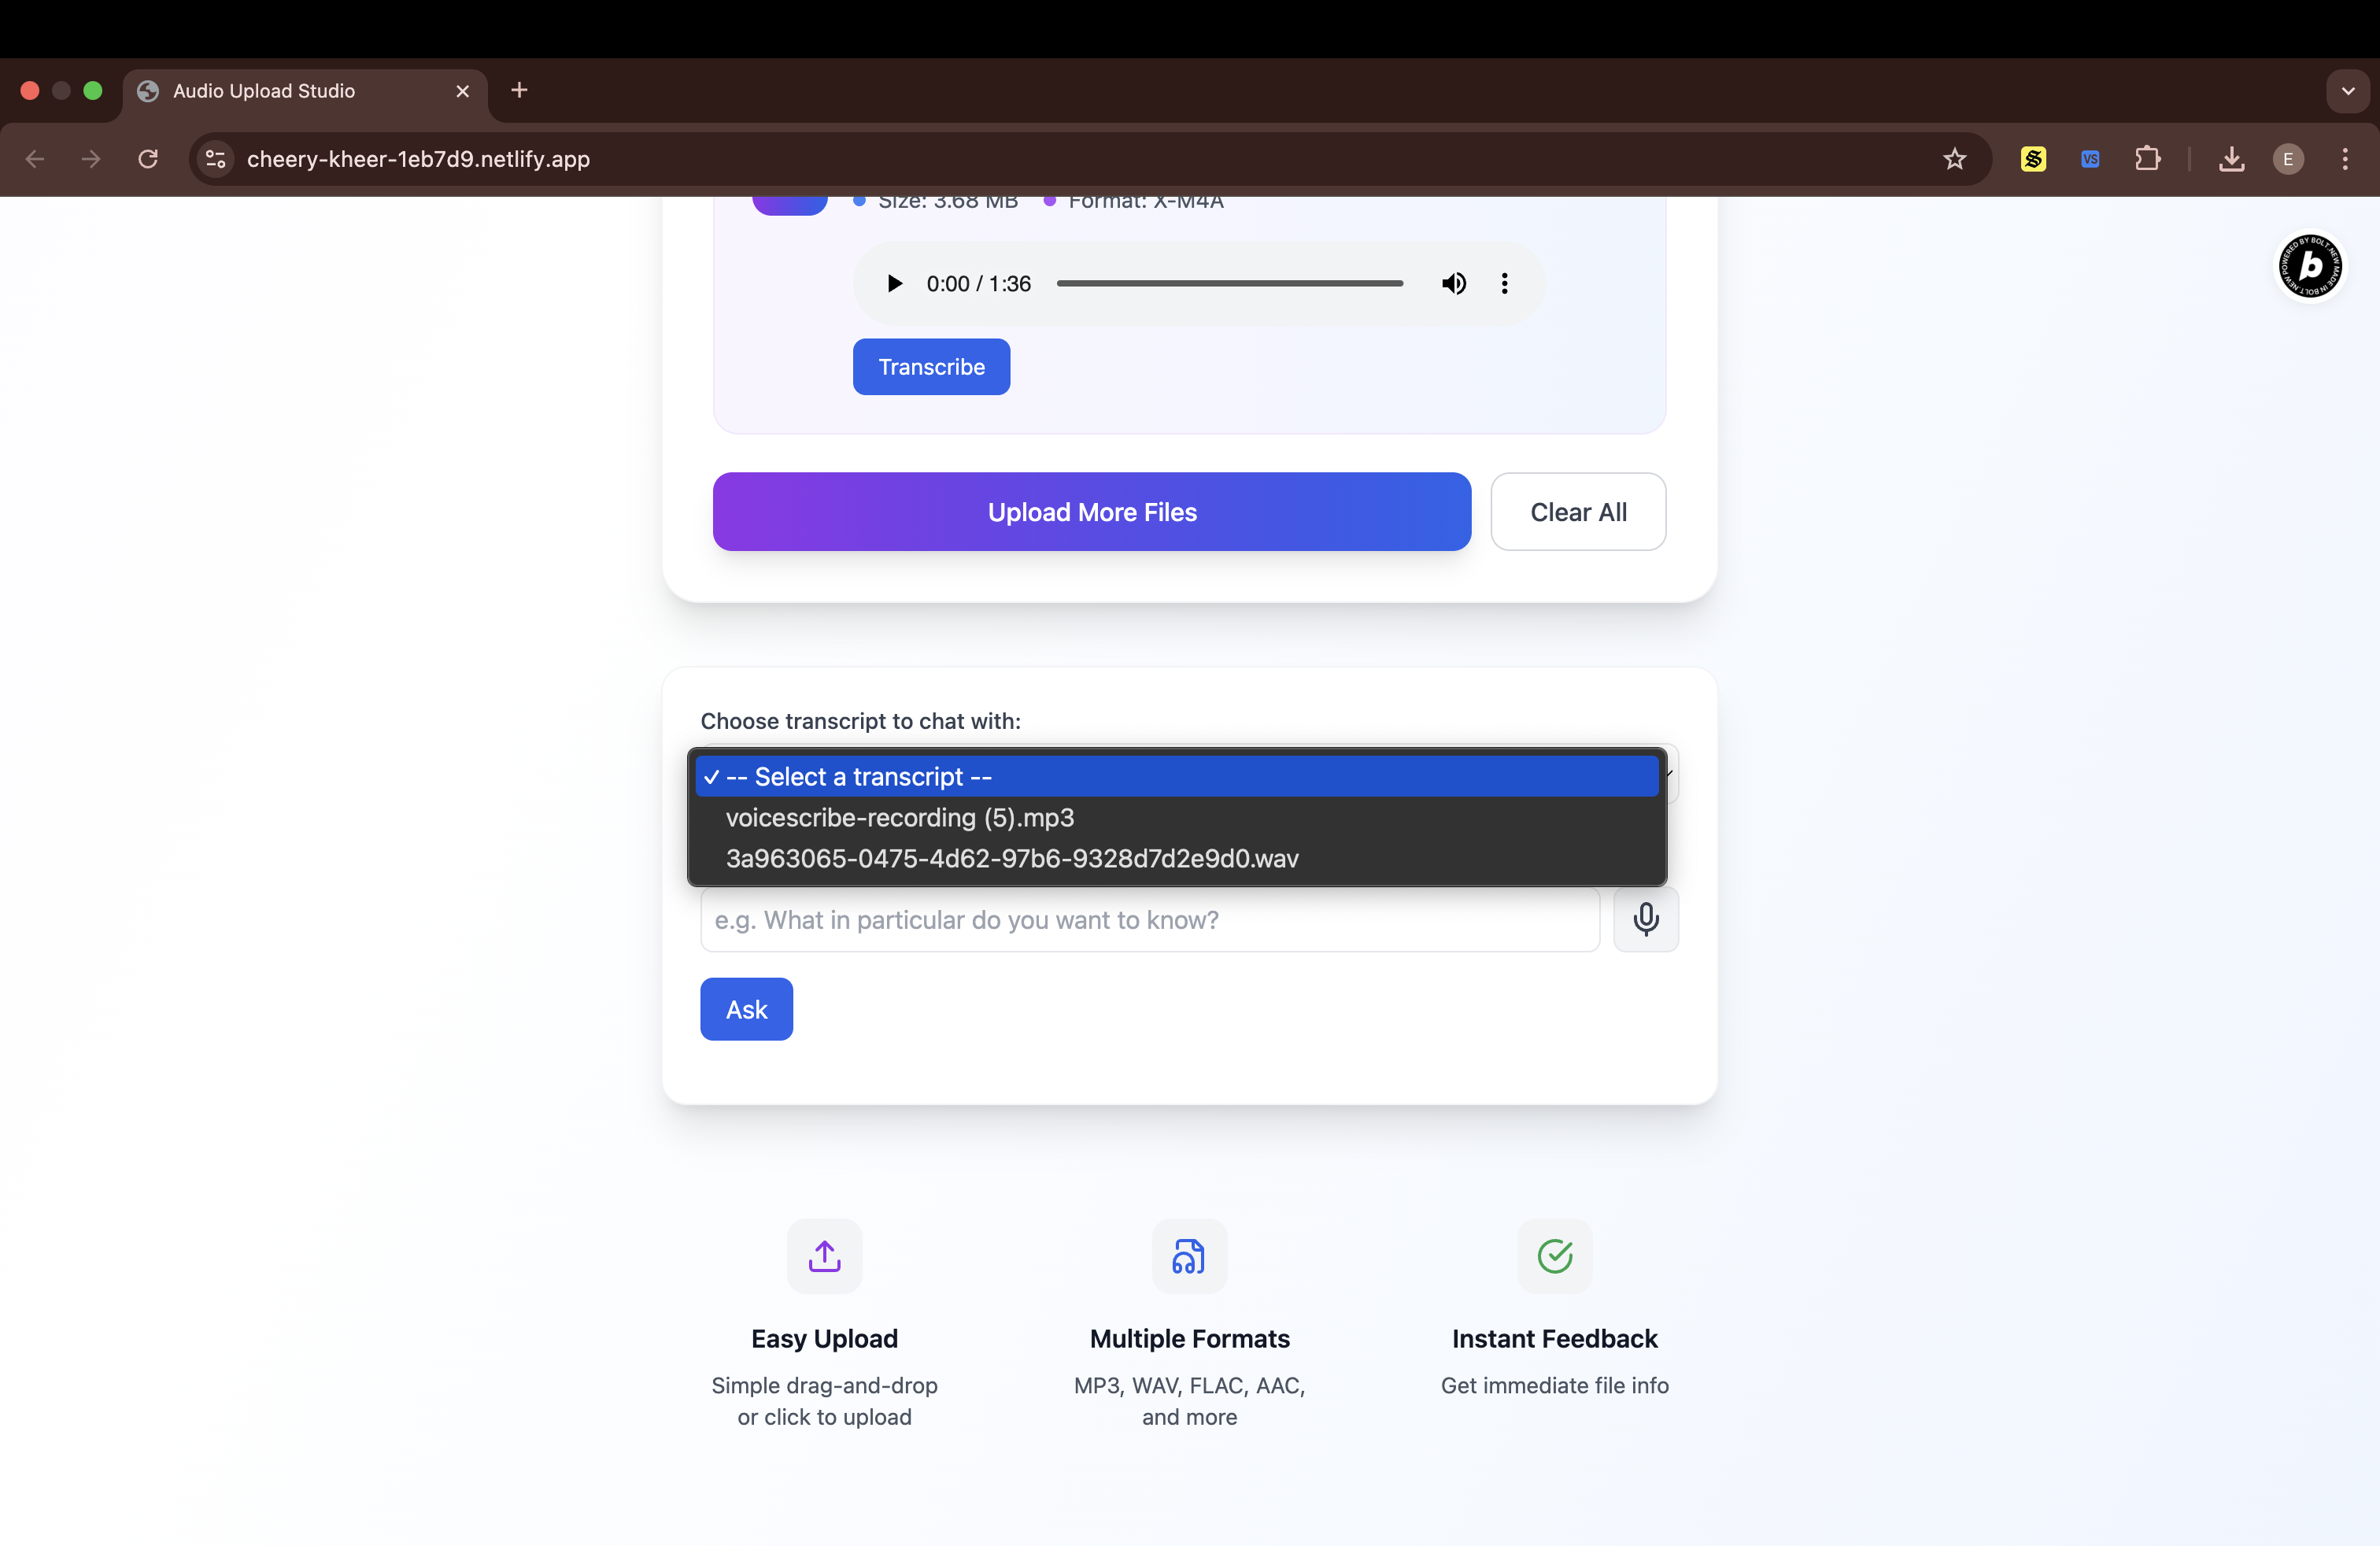This screenshot has width=2380, height=1546.
Task: Open browser extensions puzzle icon
Action: point(2147,159)
